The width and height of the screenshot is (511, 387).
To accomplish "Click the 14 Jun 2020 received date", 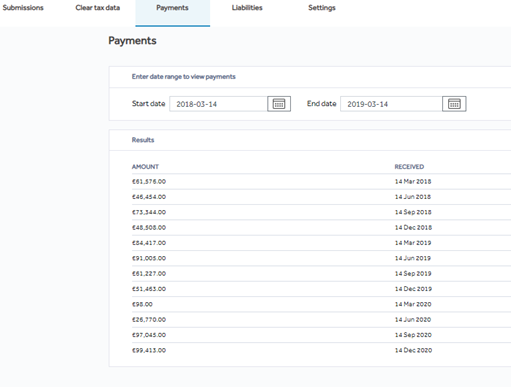I will tap(413, 320).
